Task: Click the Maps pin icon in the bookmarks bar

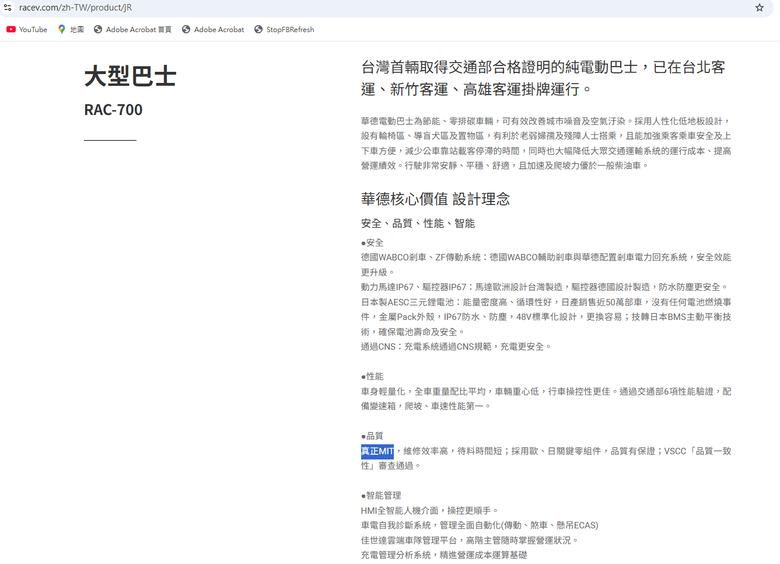Action: point(62,30)
